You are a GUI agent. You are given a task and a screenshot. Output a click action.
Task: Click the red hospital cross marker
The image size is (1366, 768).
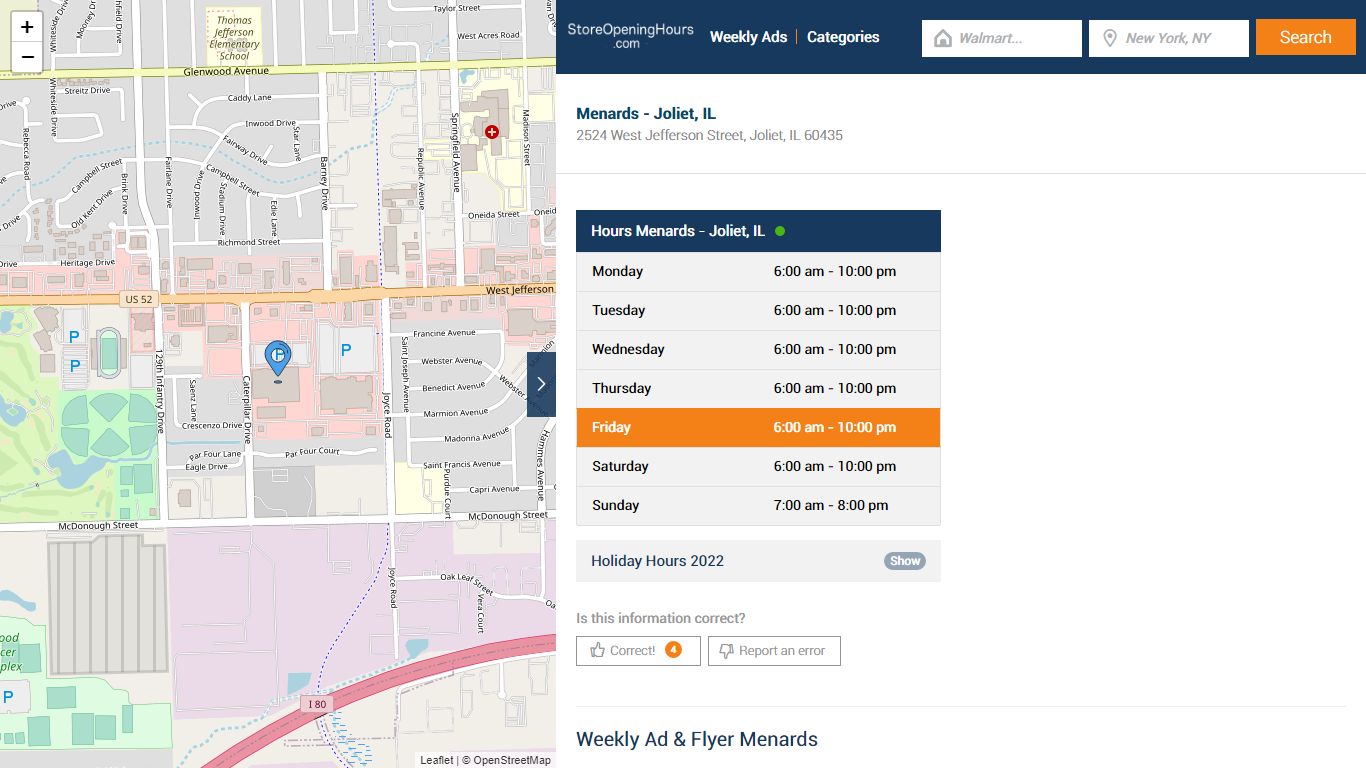(491, 132)
